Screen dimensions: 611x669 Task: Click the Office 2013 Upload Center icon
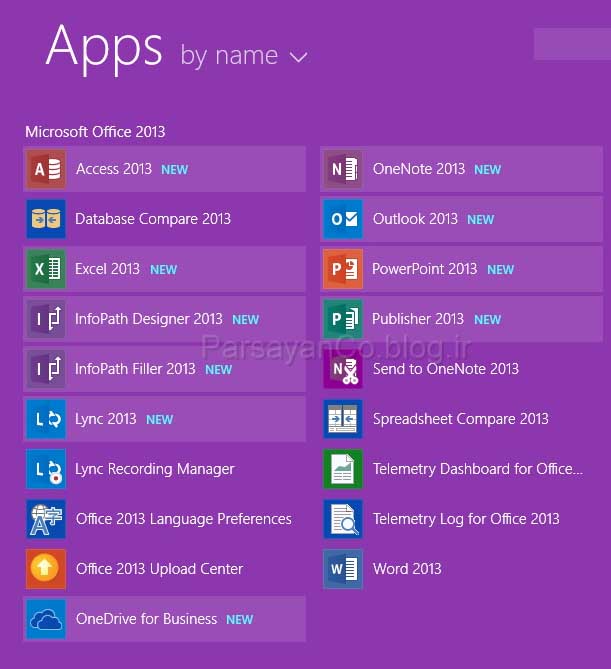pos(46,569)
